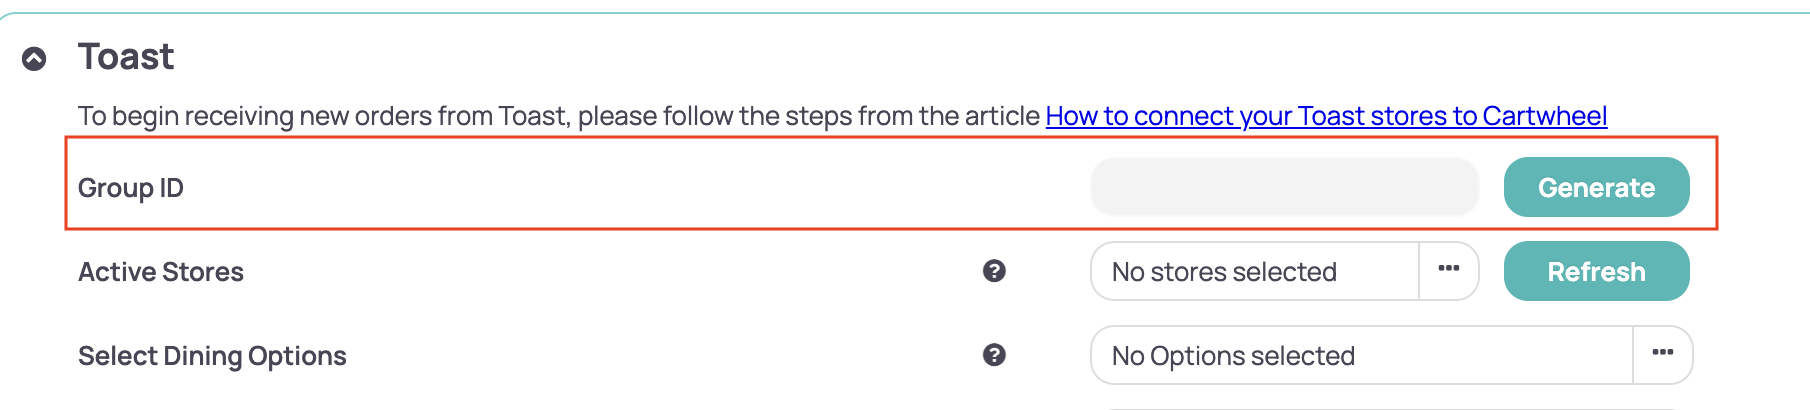1810x410 pixels.
Task: Focus the empty Group ID field
Action: pyautogui.click(x=1284, y=187)
